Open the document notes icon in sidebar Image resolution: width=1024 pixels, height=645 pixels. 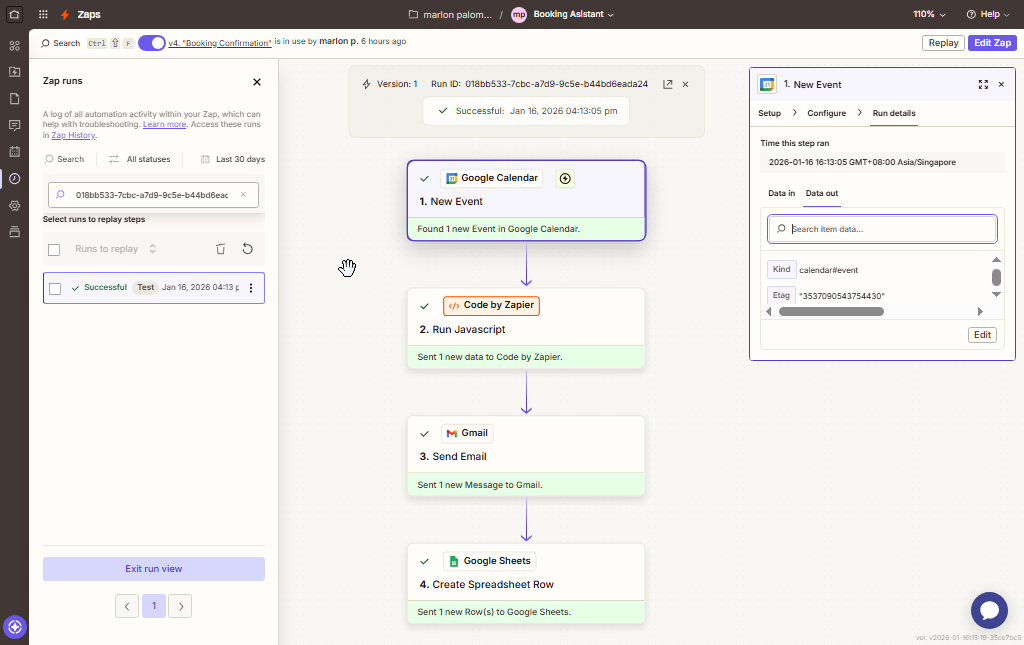(x=14, y=99)
